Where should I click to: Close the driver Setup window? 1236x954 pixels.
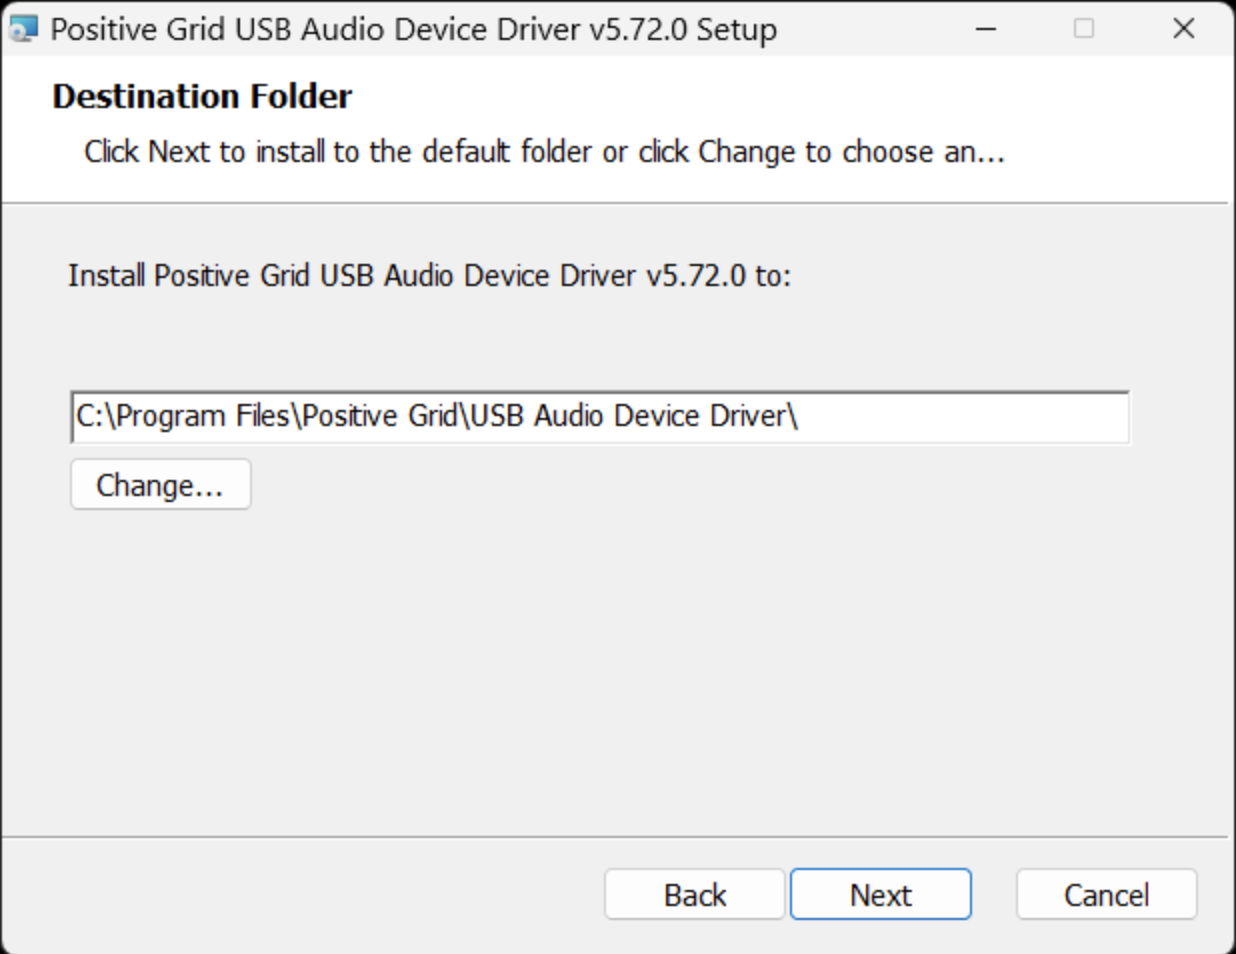1184,29
